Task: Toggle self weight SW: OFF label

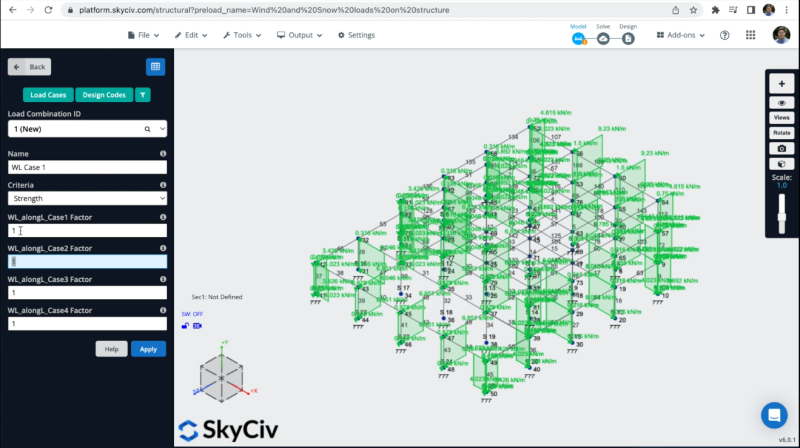Action: (192, 314)
